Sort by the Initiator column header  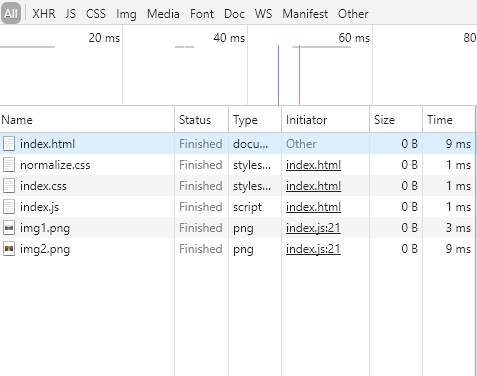coord(326,120)
